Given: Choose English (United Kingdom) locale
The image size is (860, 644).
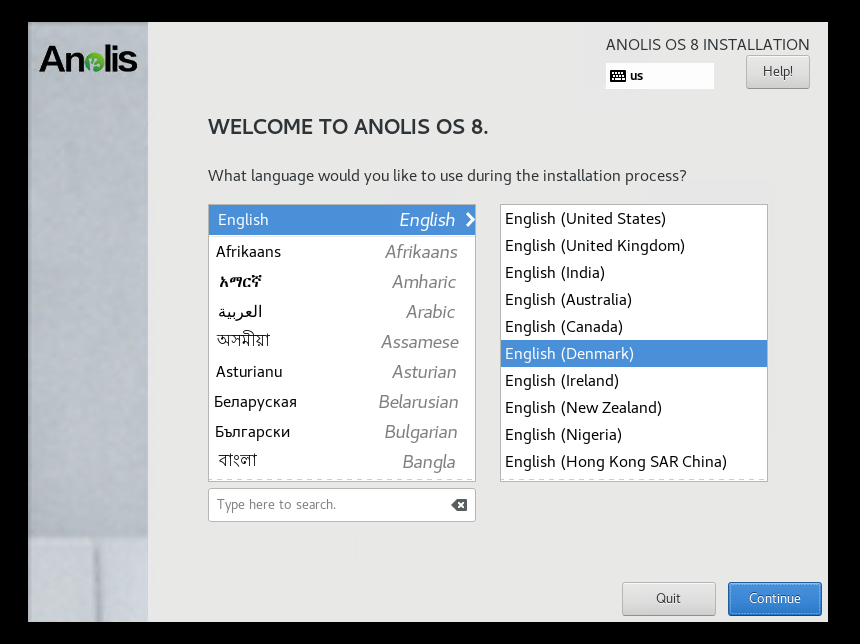Looking at the screenshot, I should click(633, 246).
